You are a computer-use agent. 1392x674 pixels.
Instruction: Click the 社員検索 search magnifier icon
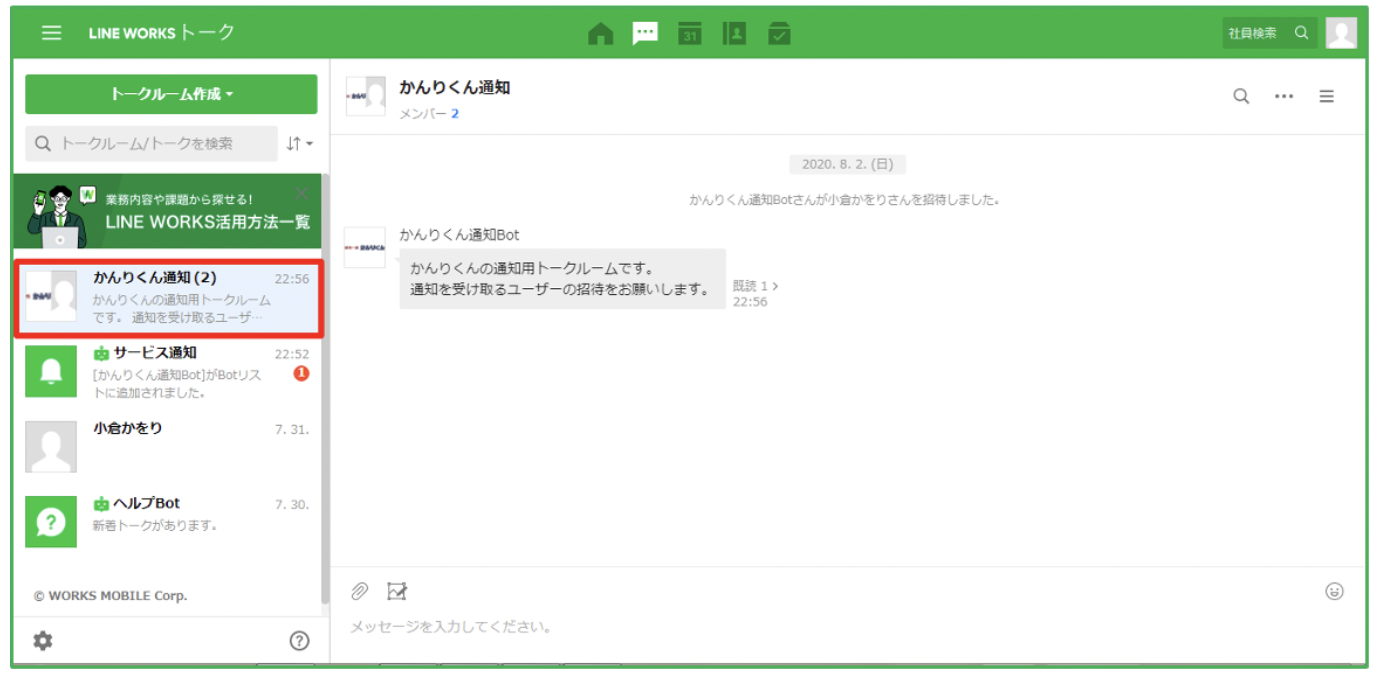pyautogui.click(x=1301, y=32)
